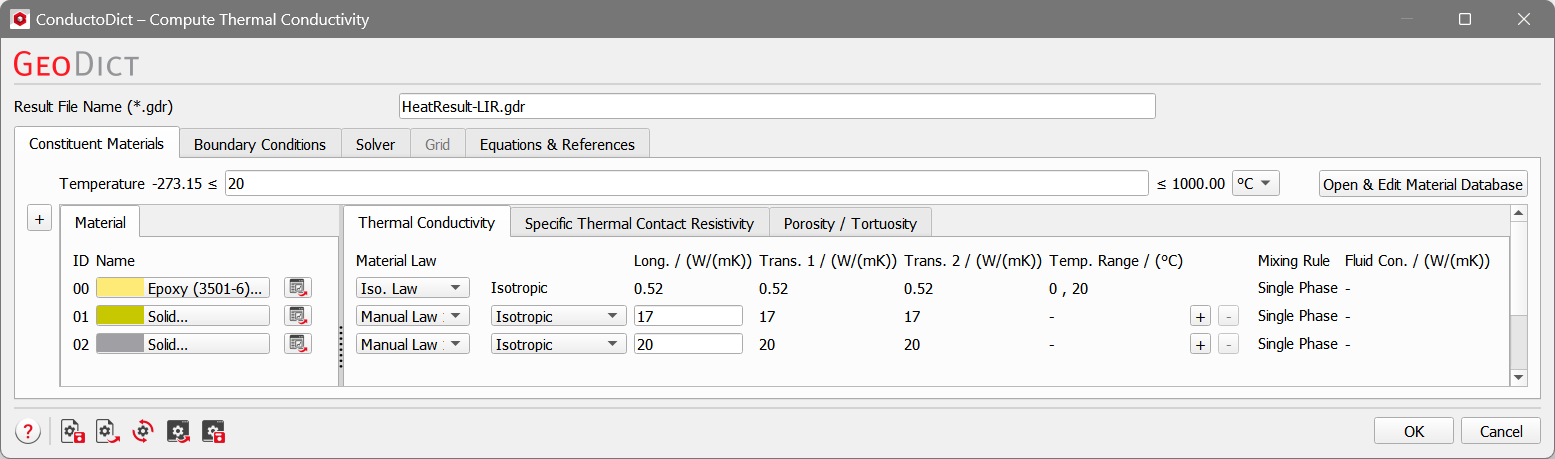Image resolution: width=1555 pixels, height=459 pixels.
Task: Remove temperature range for material 01
Action: [1229, 316]
